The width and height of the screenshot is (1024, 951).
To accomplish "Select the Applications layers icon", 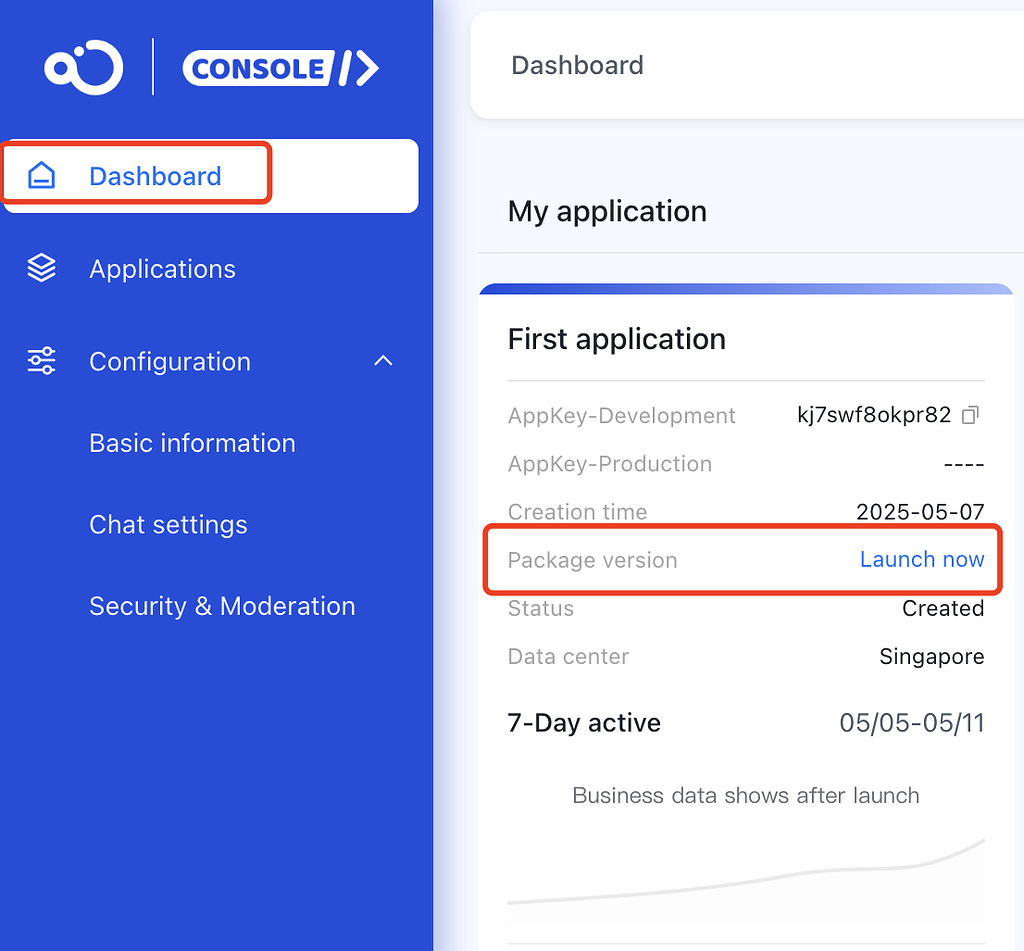I will point(41,267).
